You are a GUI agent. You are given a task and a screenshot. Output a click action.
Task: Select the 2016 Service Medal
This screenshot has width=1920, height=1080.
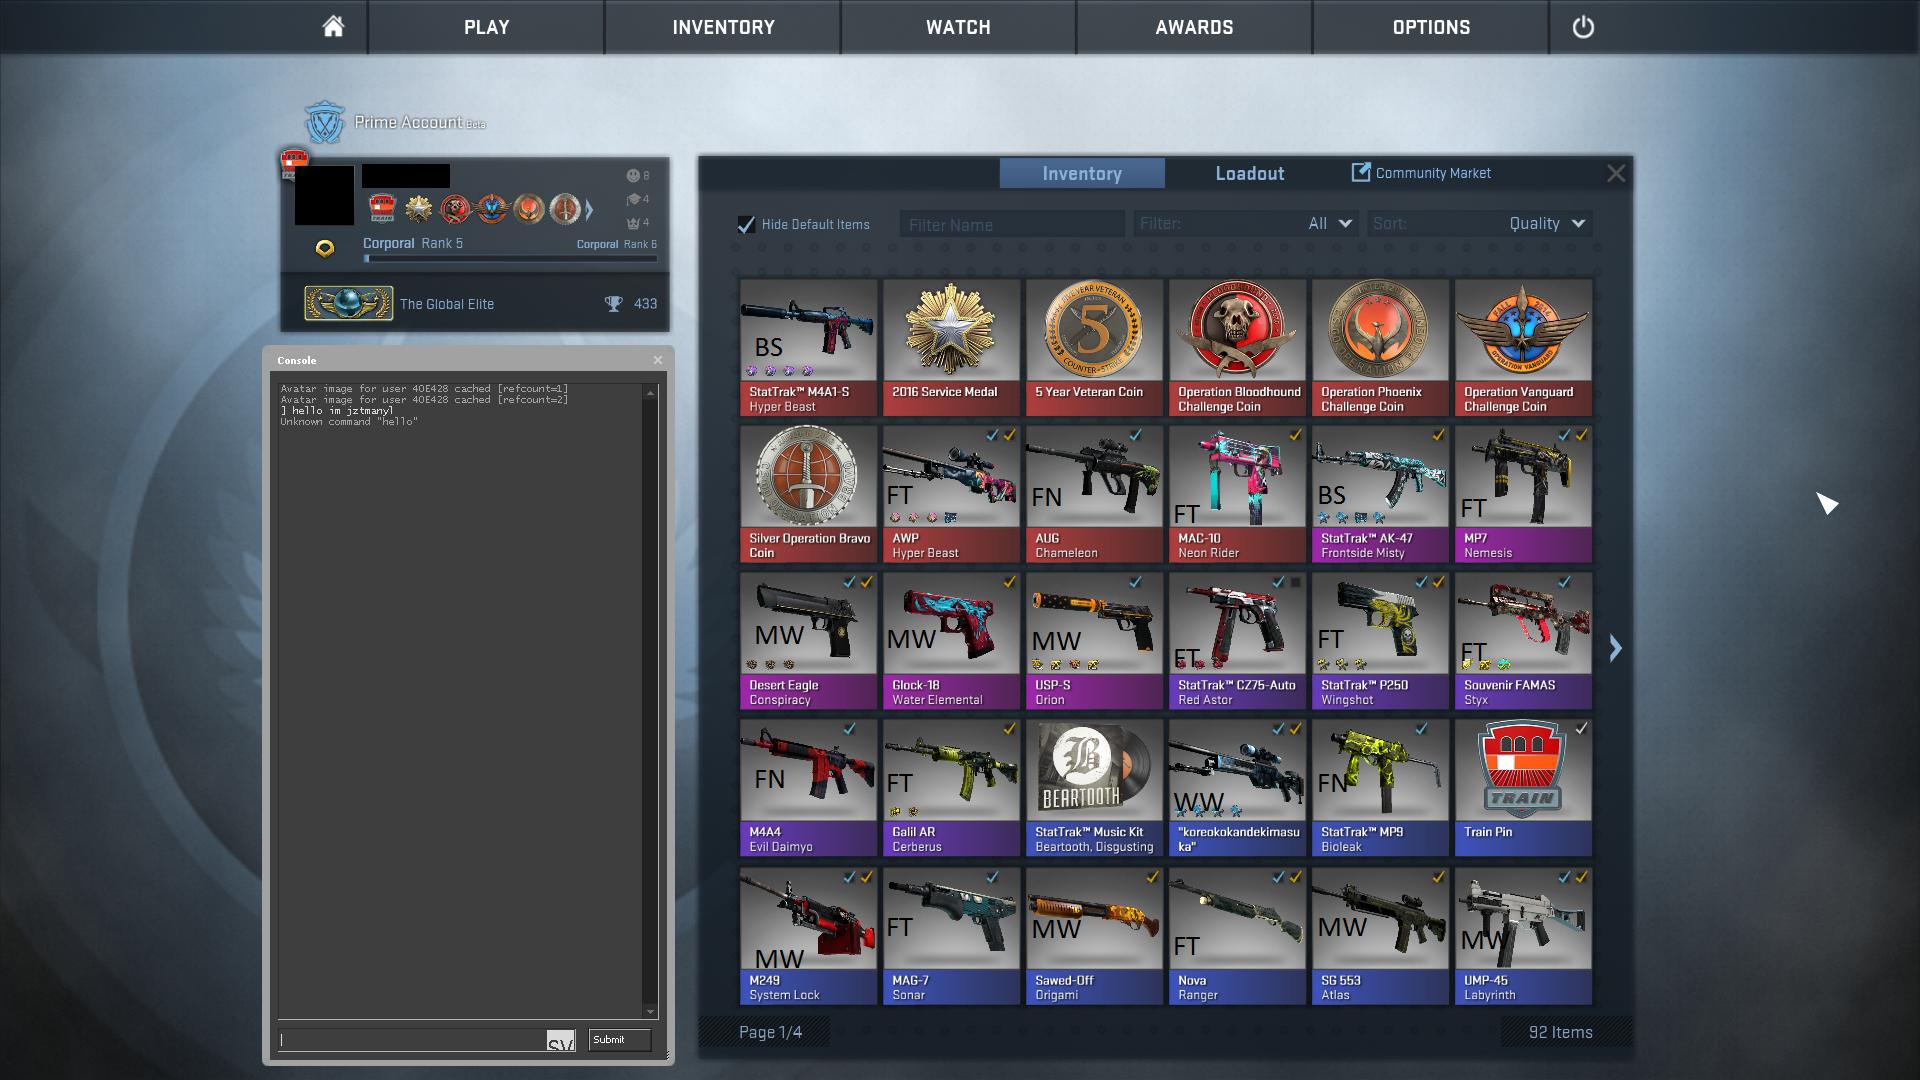[x=951, y=347]
